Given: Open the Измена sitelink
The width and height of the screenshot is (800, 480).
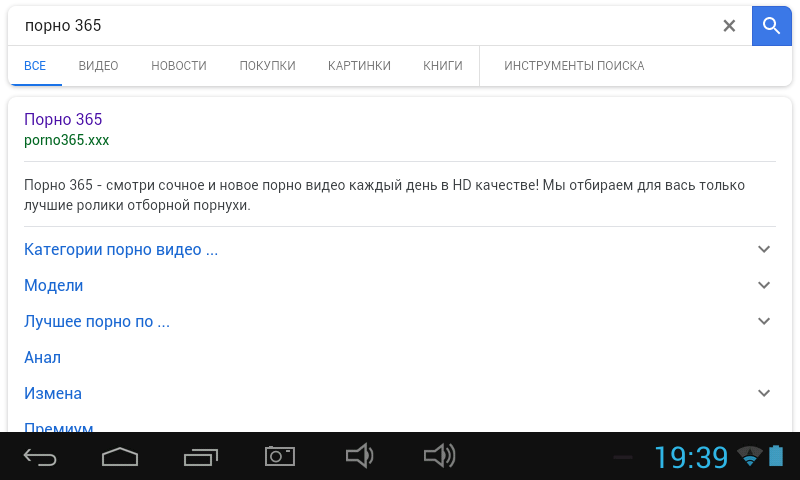Looking at the screenshot, I should [53, 393].
